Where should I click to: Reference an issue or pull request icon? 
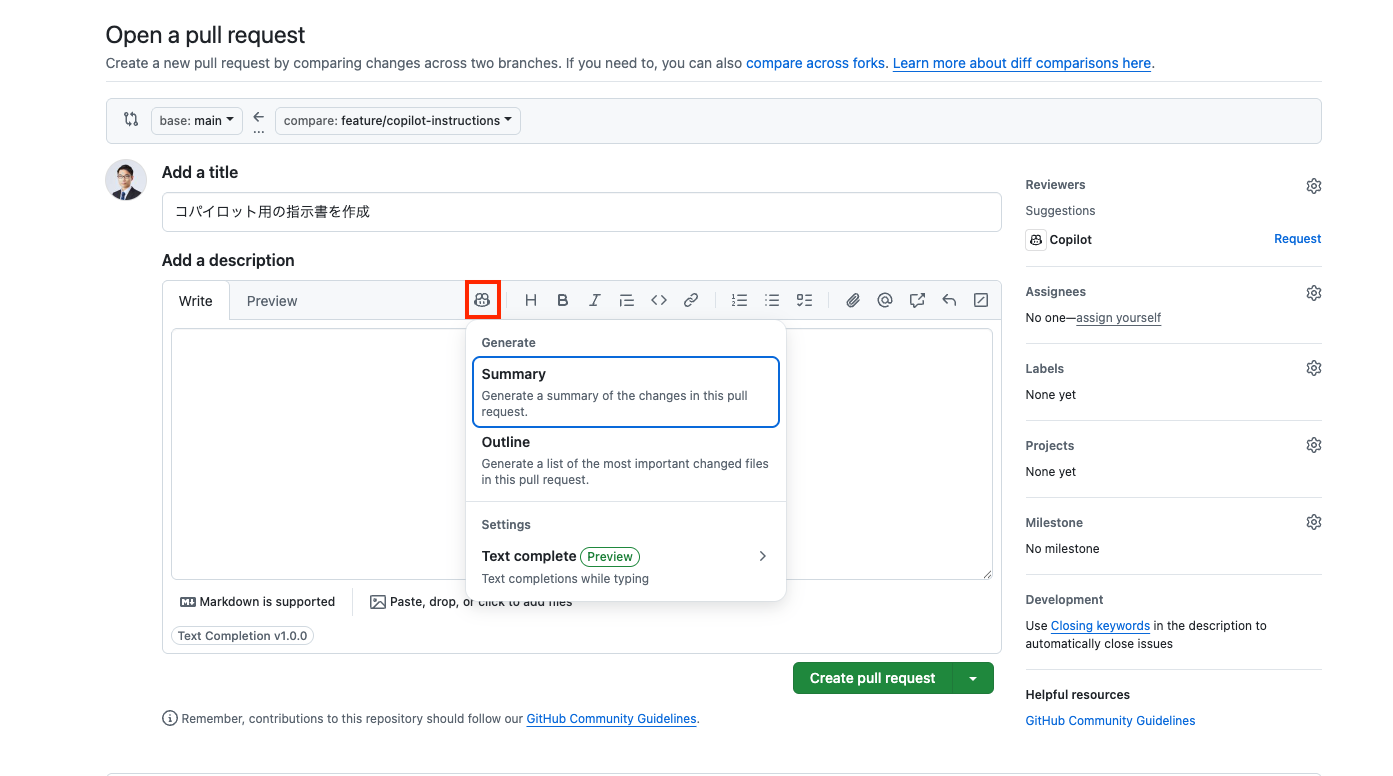917,300
